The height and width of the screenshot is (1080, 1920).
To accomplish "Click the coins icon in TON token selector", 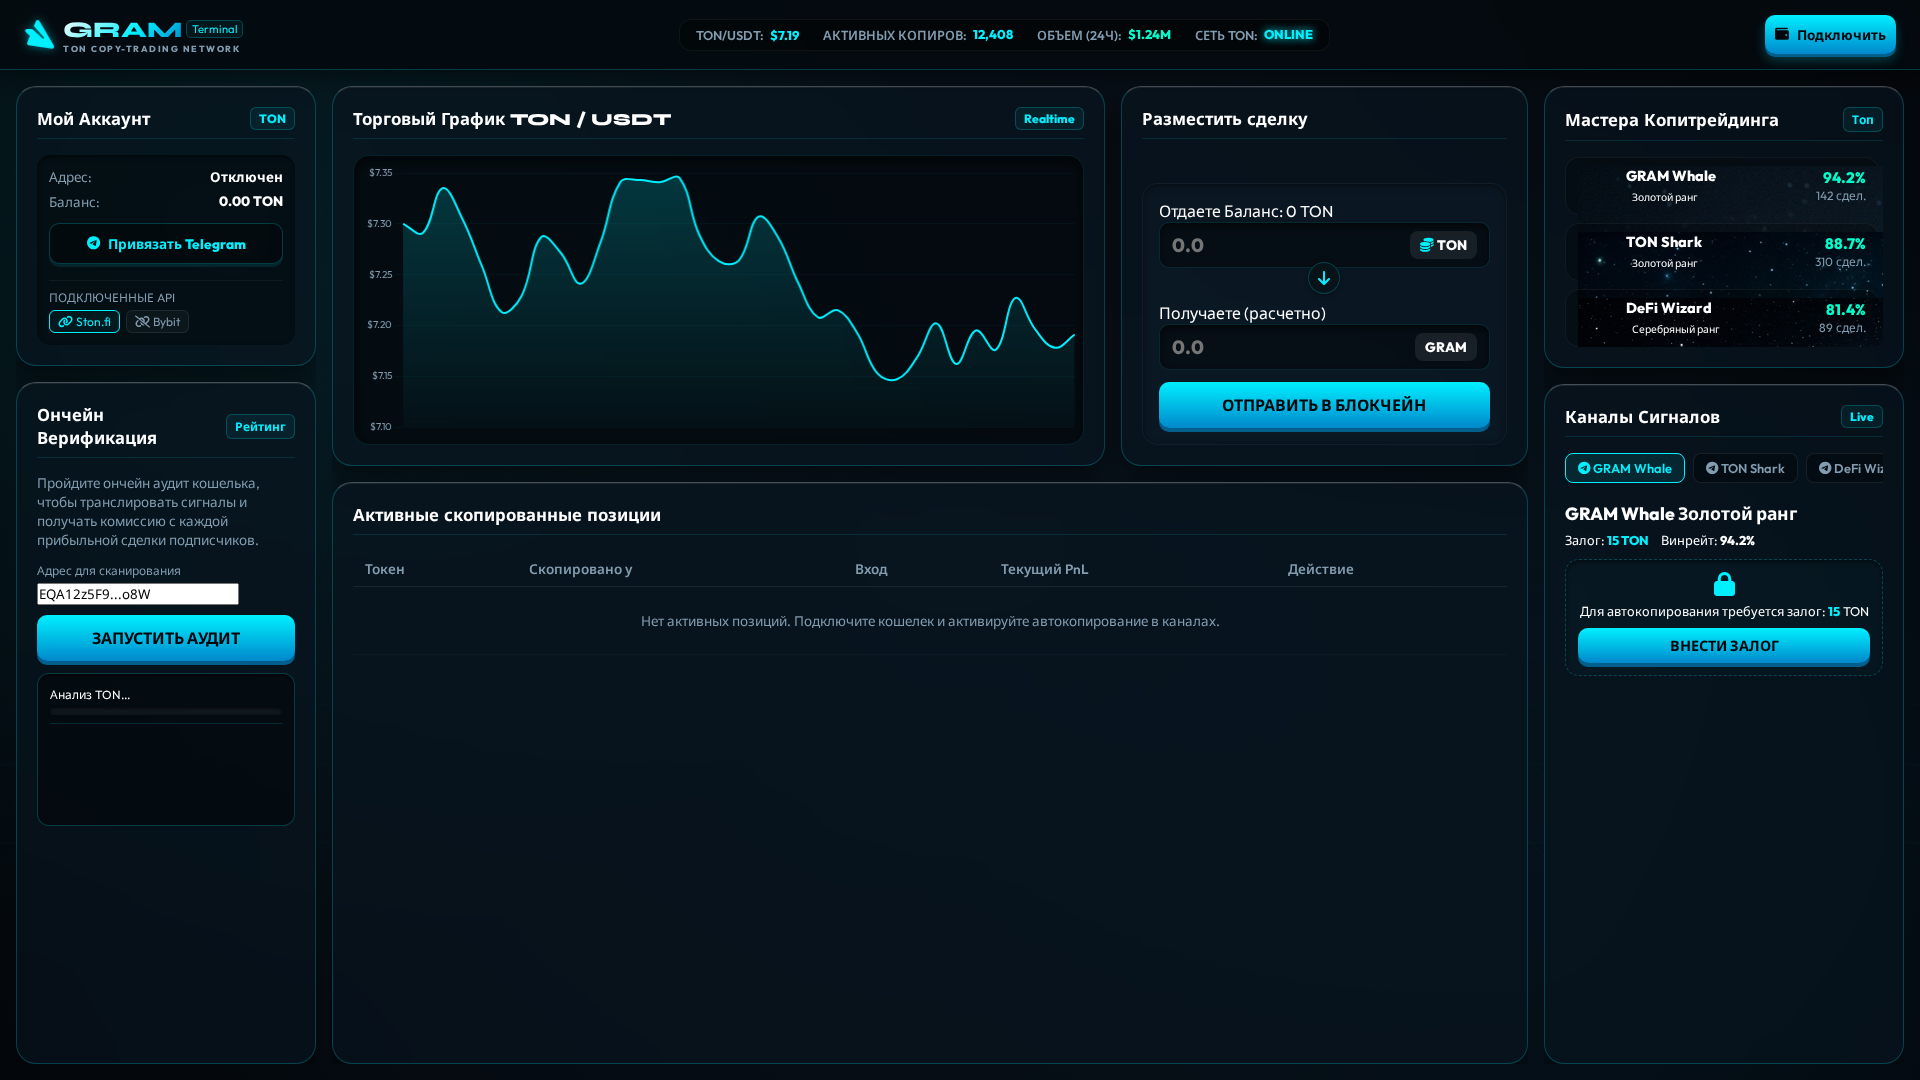I will 1427,245.
